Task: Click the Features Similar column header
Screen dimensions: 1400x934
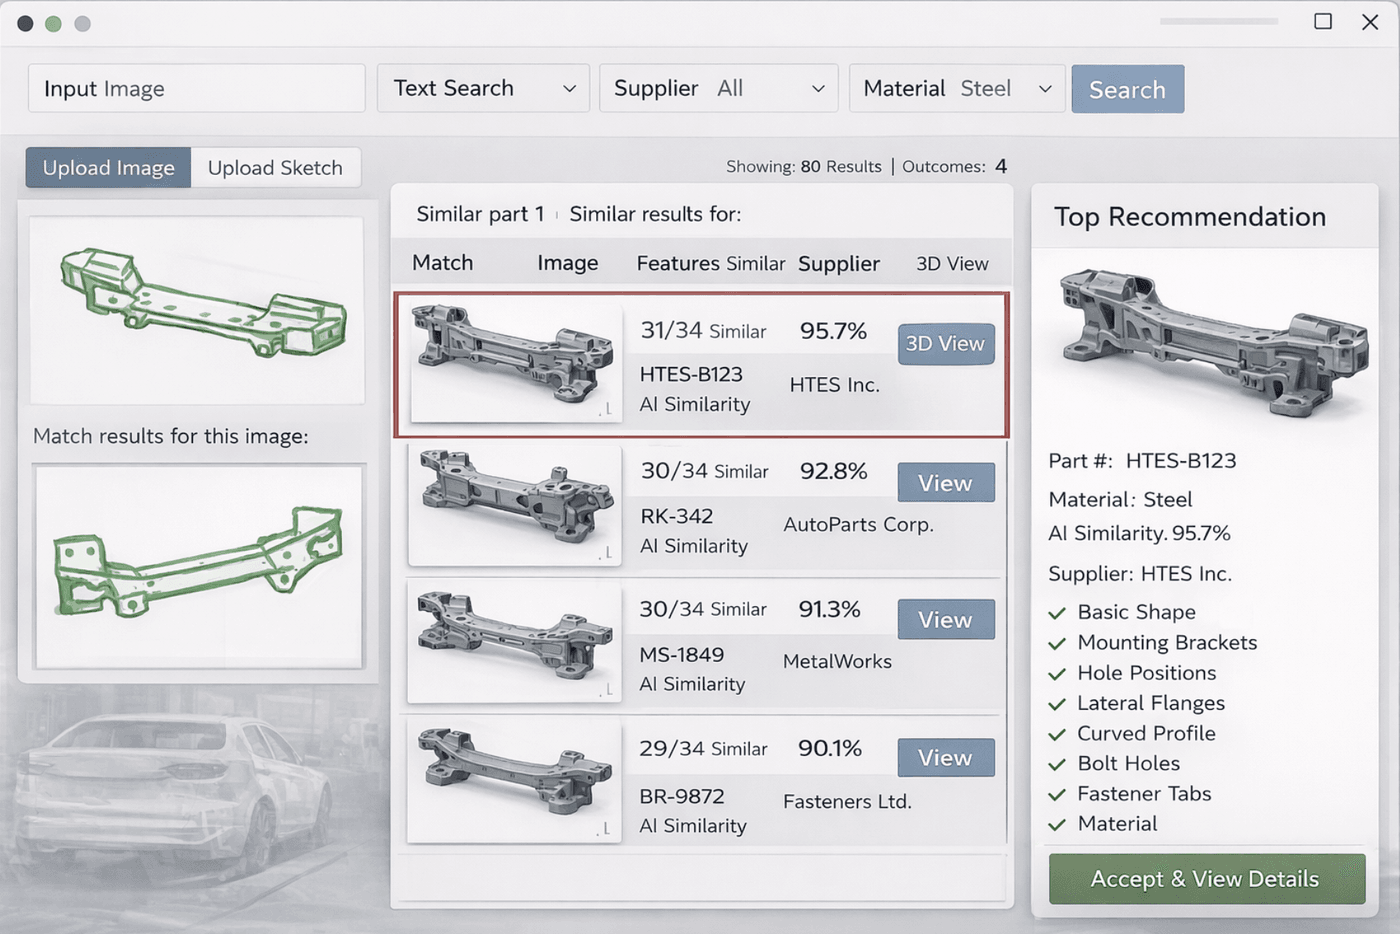Action: pyautogui.click(x=711, y=263)
